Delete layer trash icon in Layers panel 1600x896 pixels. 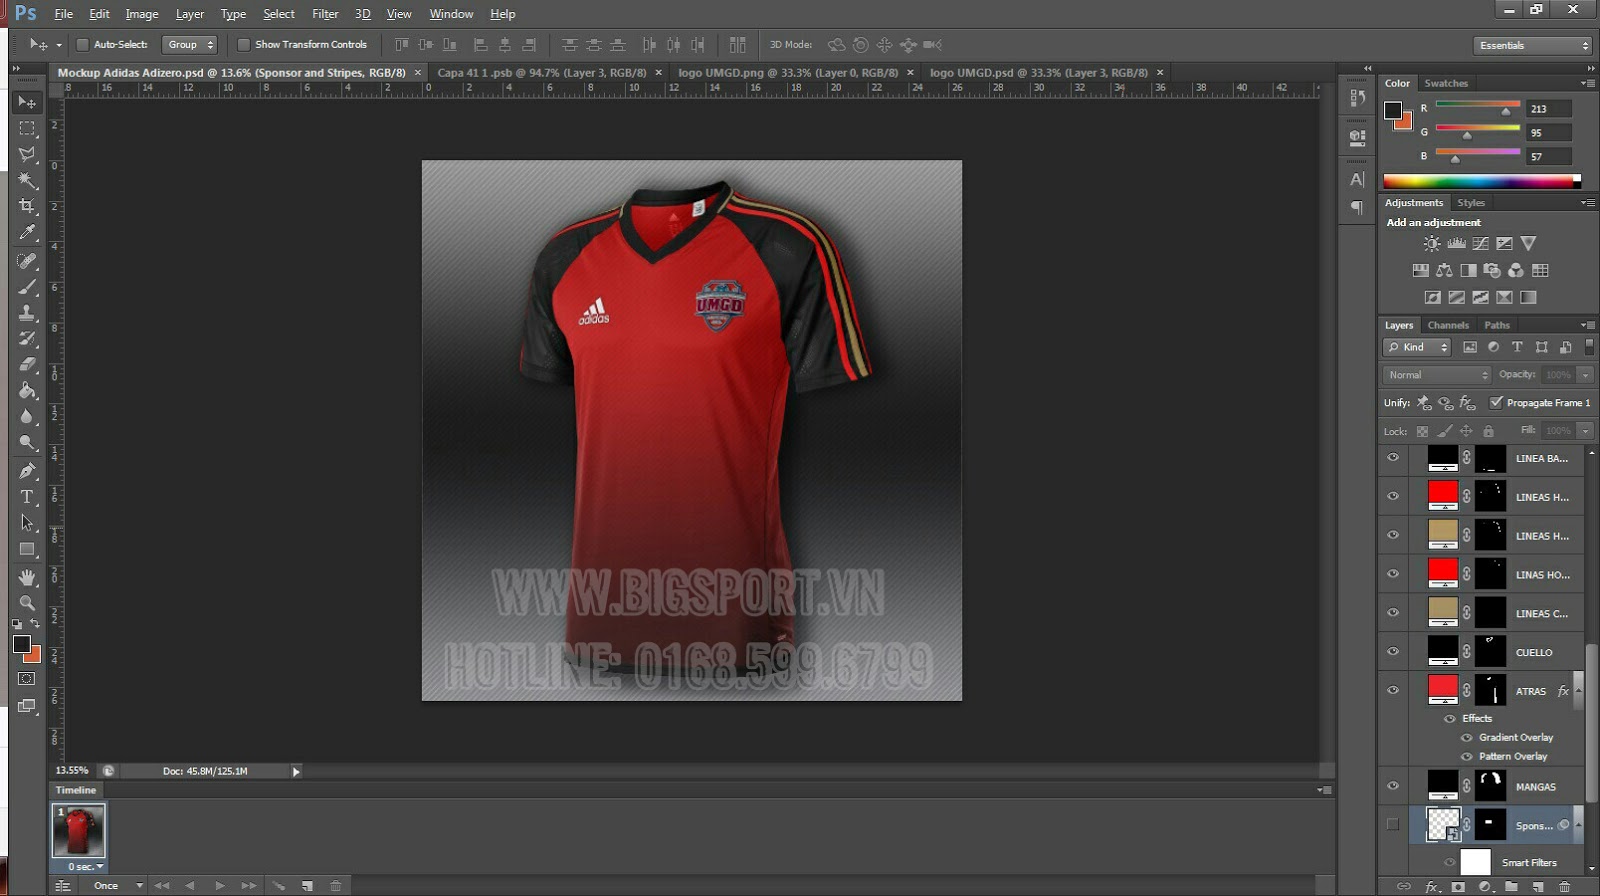click(1565, 887)
